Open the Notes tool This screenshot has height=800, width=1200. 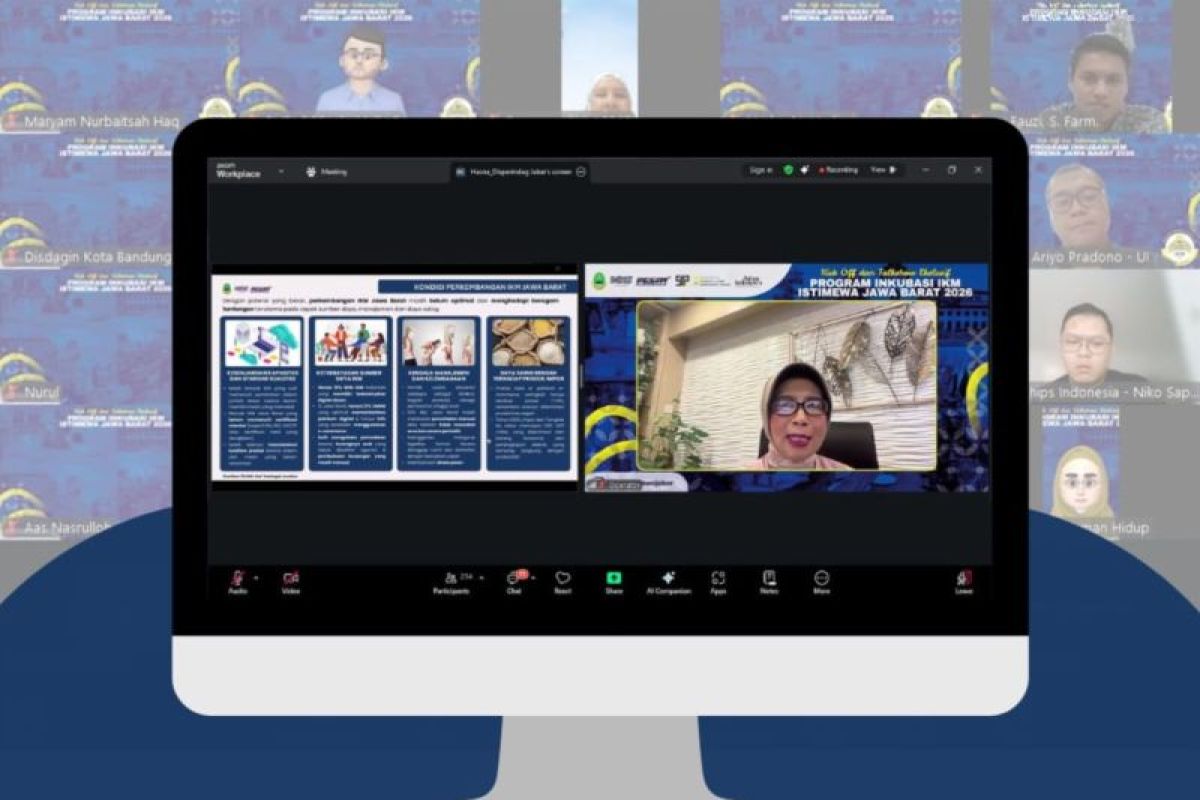click(769, 582)
